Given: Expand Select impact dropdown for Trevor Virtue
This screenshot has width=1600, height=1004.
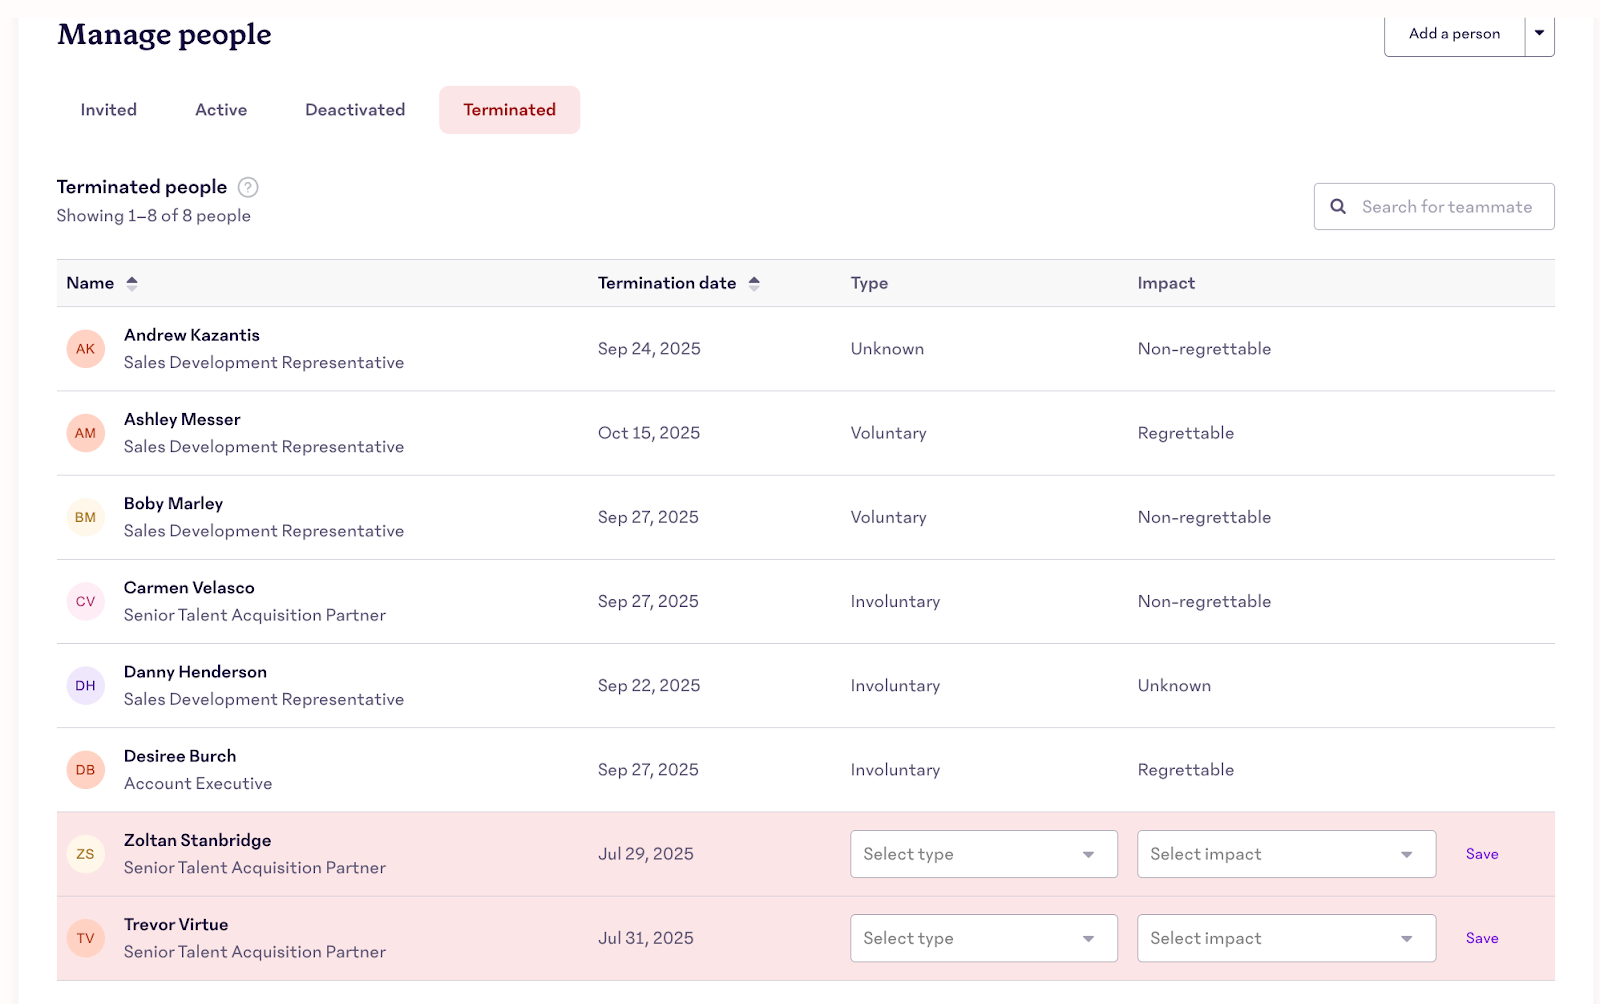Looking at the screenshot, I should coord(1285,938).
